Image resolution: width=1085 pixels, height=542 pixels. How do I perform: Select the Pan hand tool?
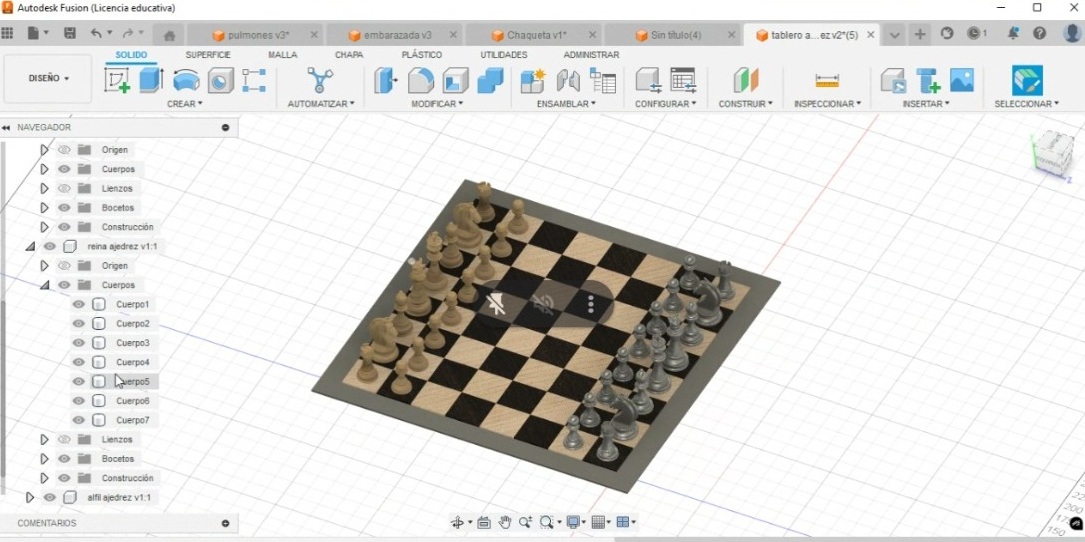coord(504,522)
